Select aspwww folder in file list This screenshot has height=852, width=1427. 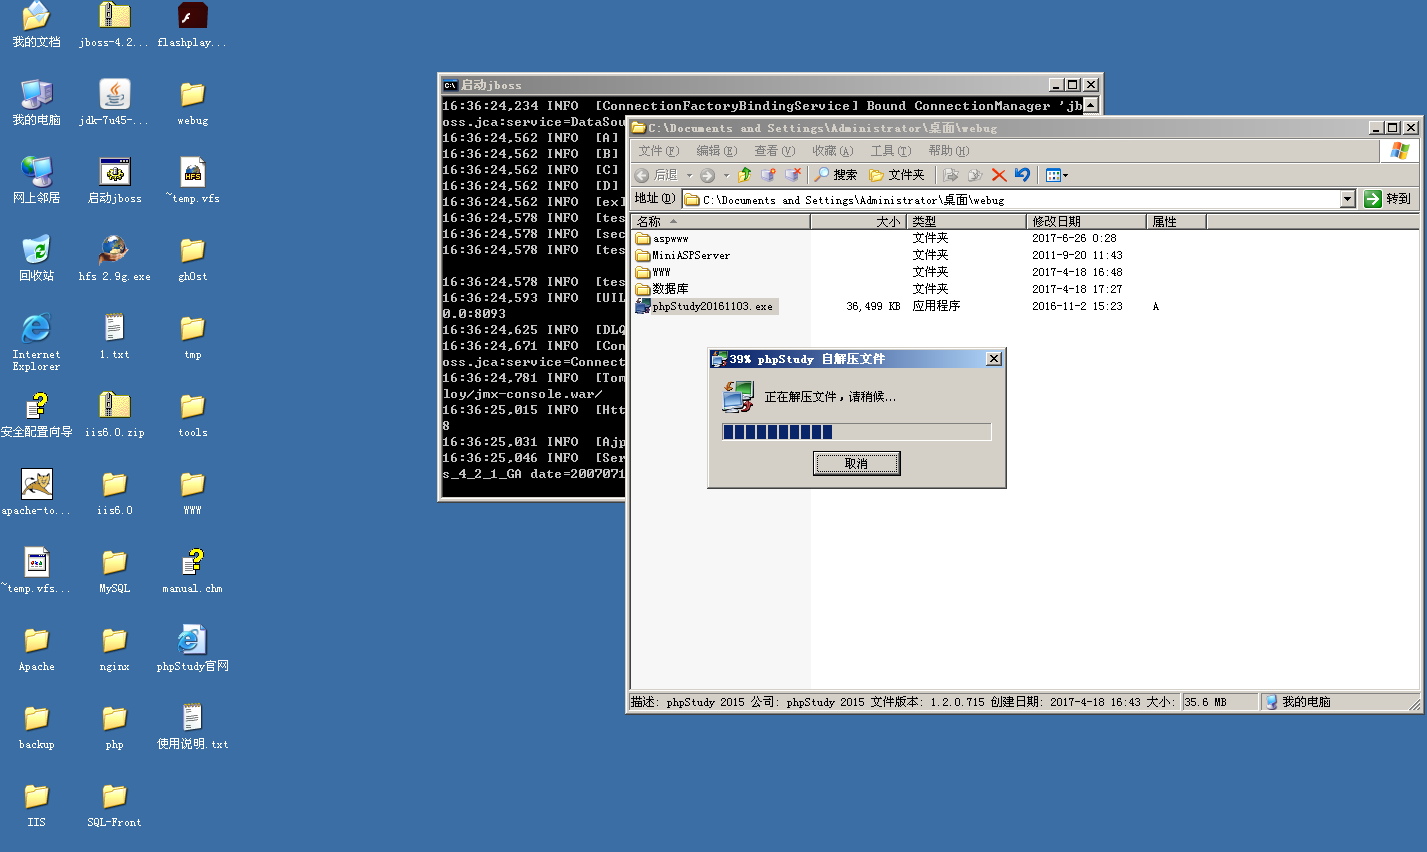pos(662,239)
